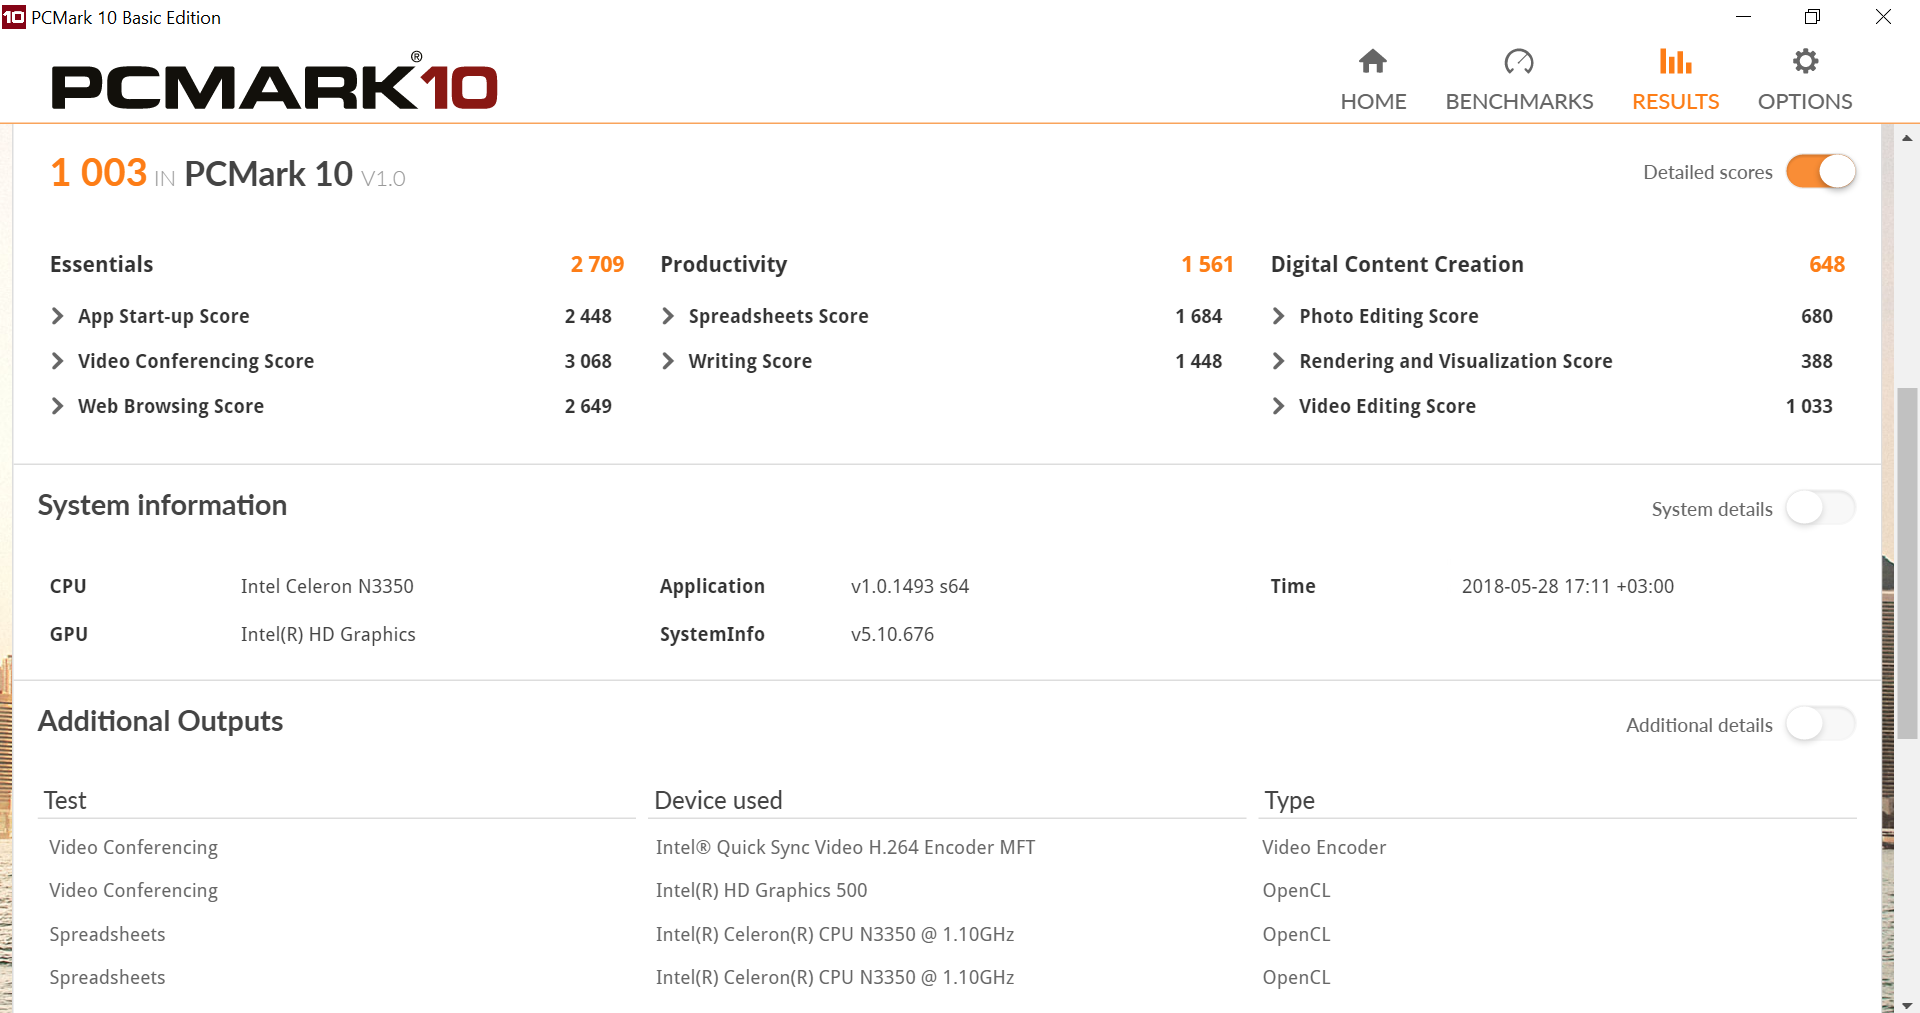Expand Video Conferencing Score chevron
Viewport: 1920px width, 1013px height.
point(57,361)
